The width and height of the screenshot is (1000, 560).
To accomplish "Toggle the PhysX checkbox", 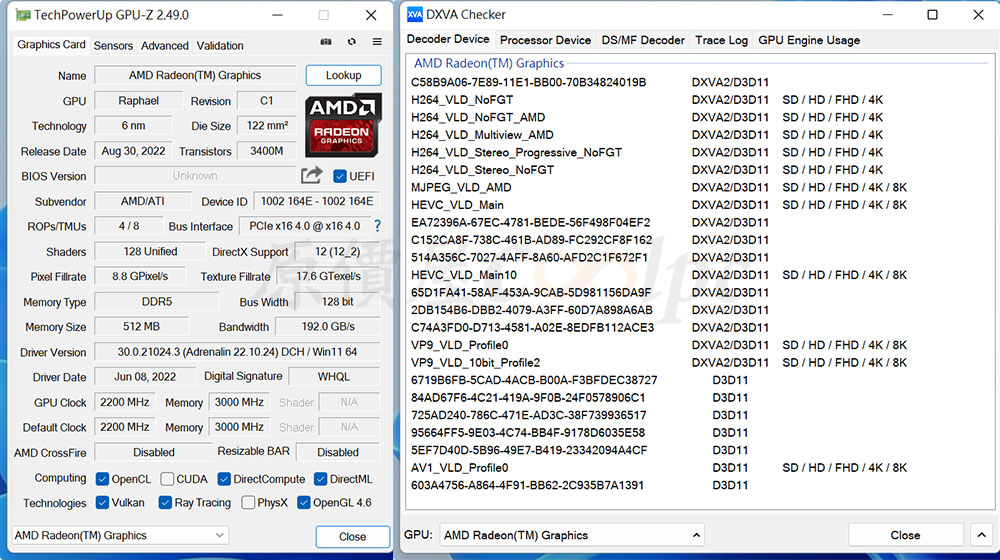I will [248, 503].
